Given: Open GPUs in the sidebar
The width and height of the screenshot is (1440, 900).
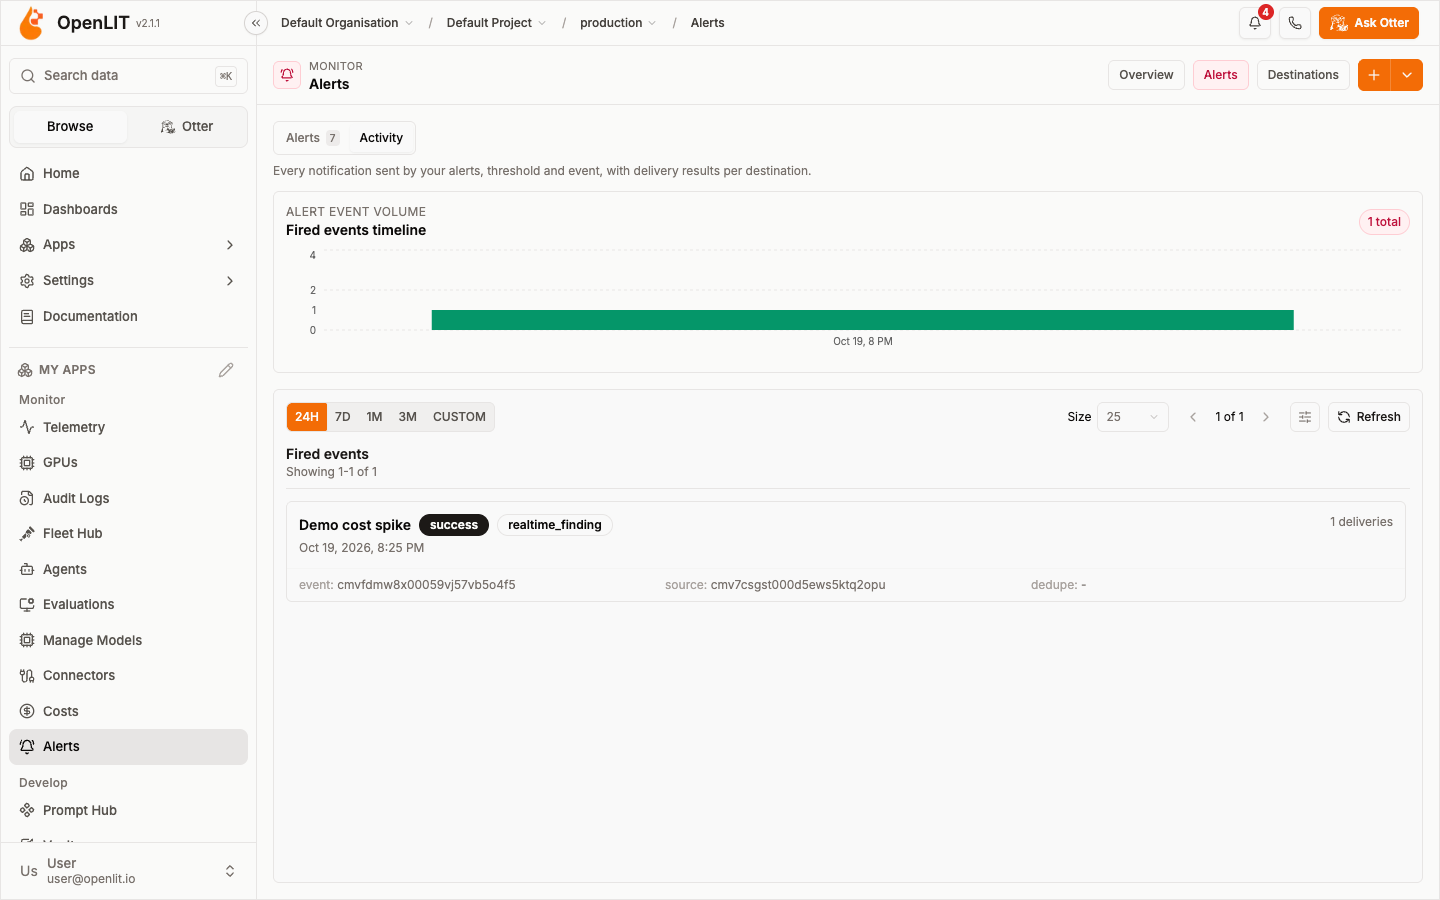Looking at the screenshot, I should tap(128, 463).
